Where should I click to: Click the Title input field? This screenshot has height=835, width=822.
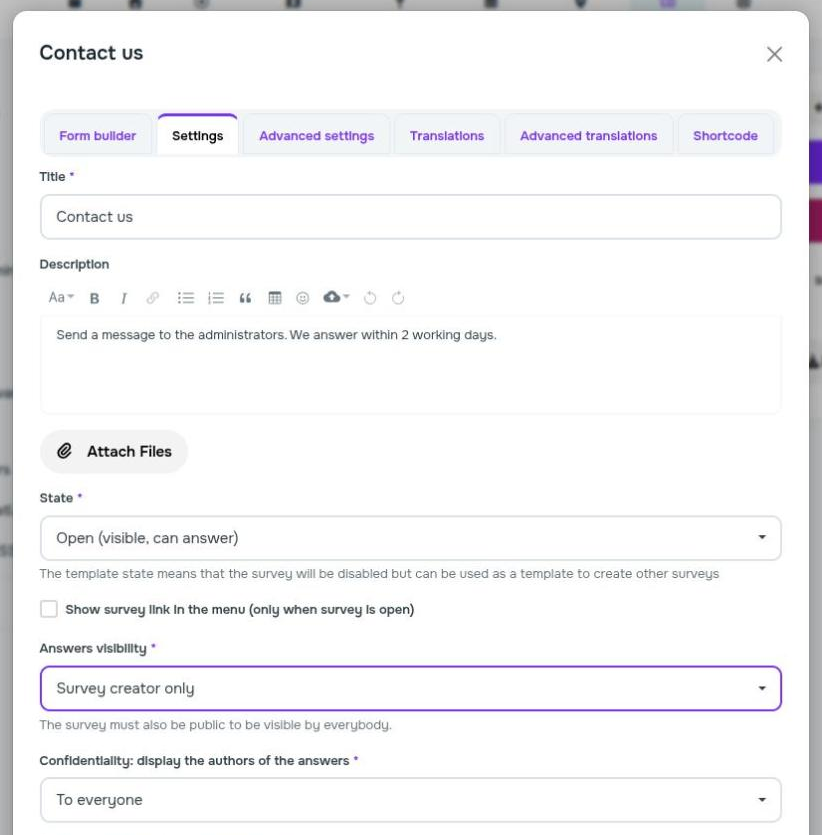(410, 217)
